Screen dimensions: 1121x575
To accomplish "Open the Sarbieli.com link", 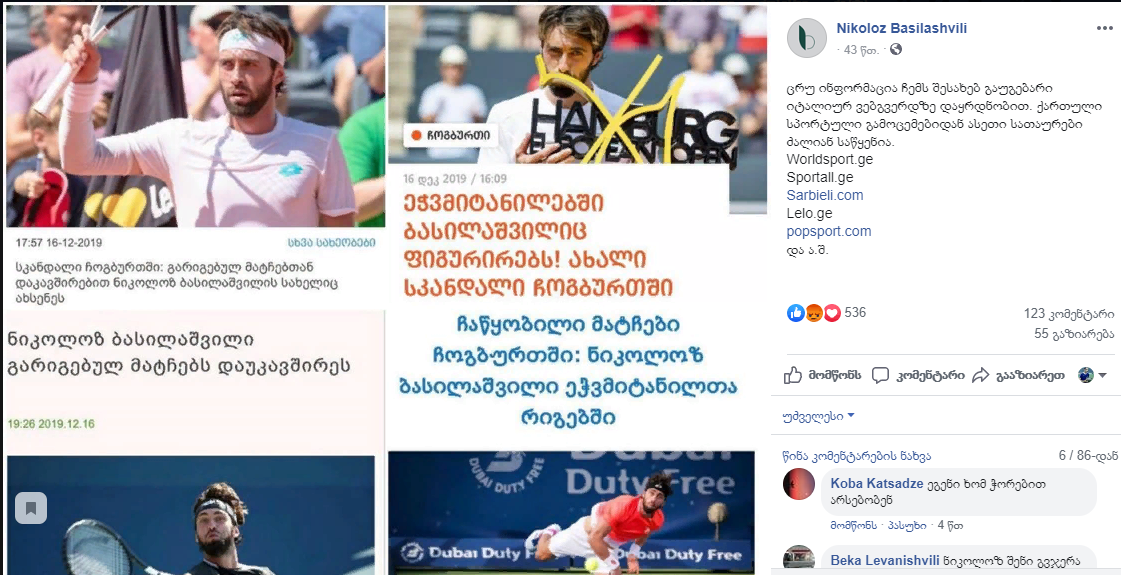I will (824, 195).
